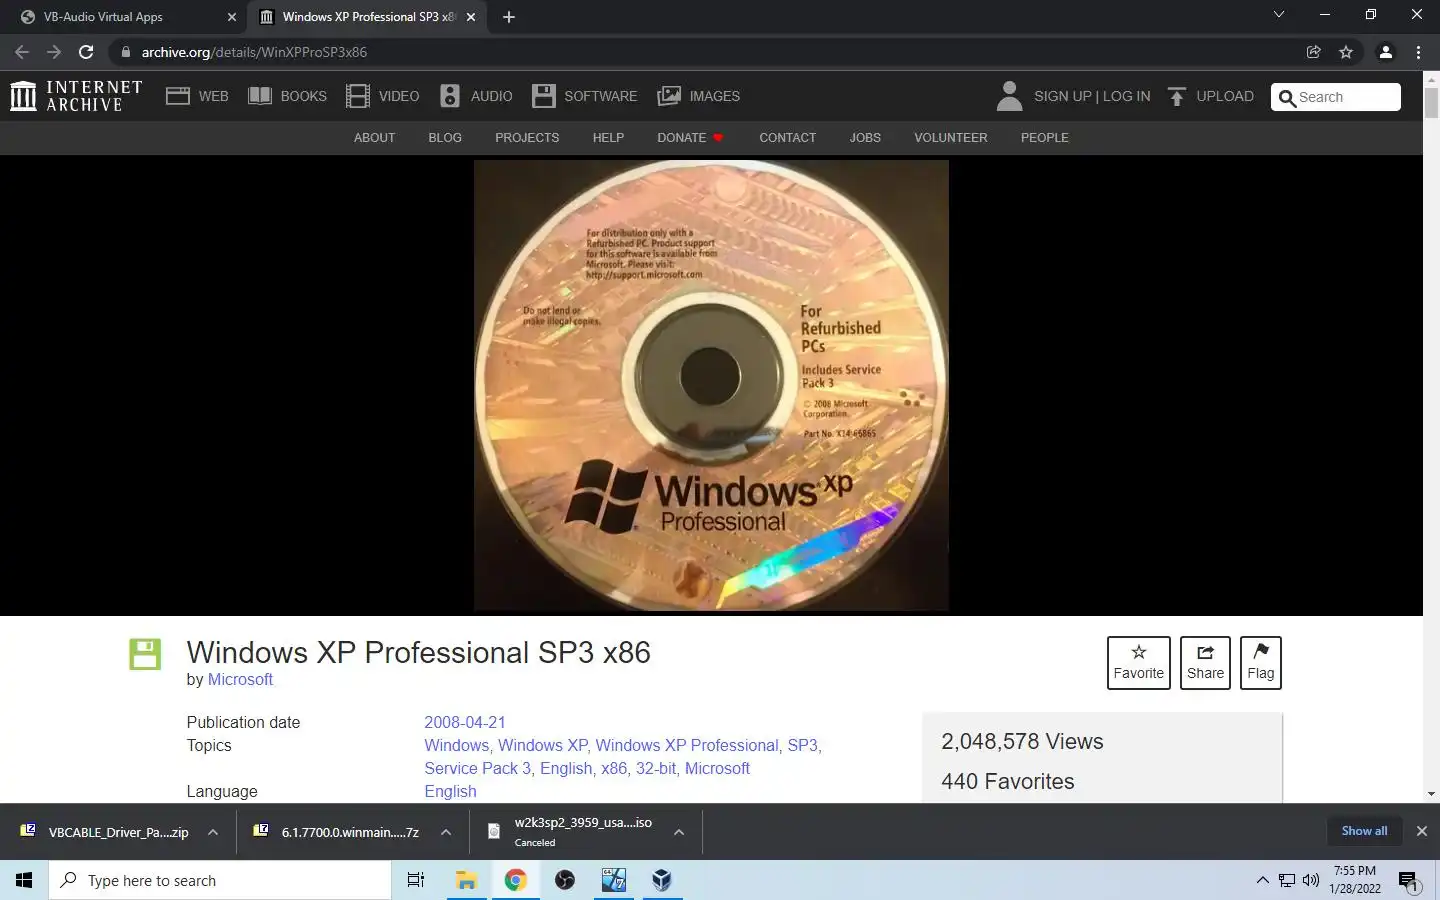Open the Images section icon
Screen dimensions: 1440x900
tap(669, 96)
